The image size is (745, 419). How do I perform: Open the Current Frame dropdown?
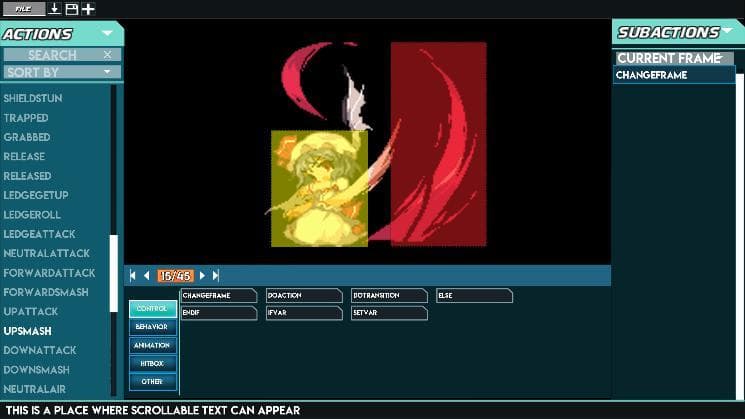click(x=674, y=58)
